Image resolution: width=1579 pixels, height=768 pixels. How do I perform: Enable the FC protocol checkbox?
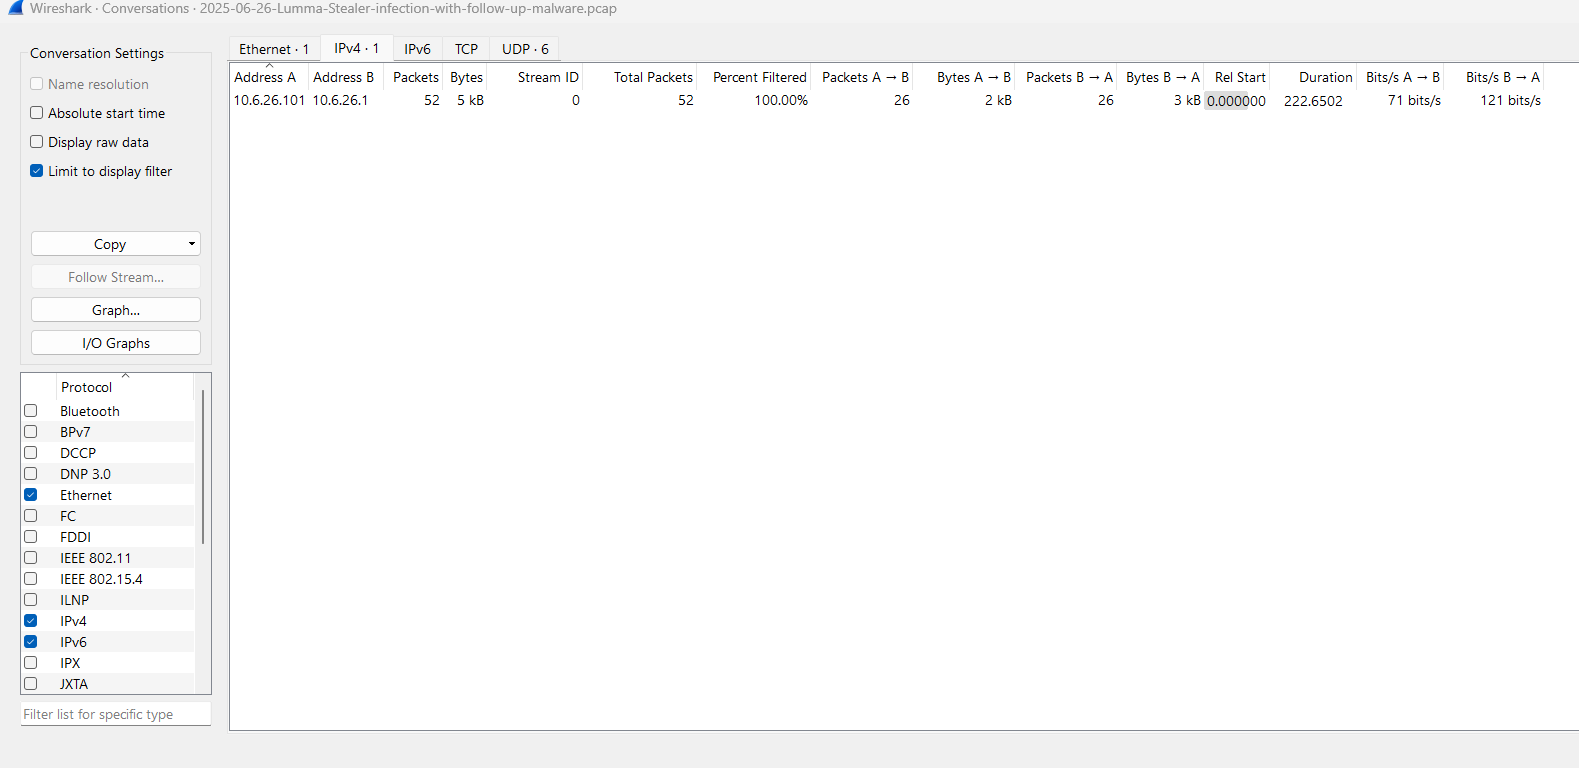coord(31,516)
